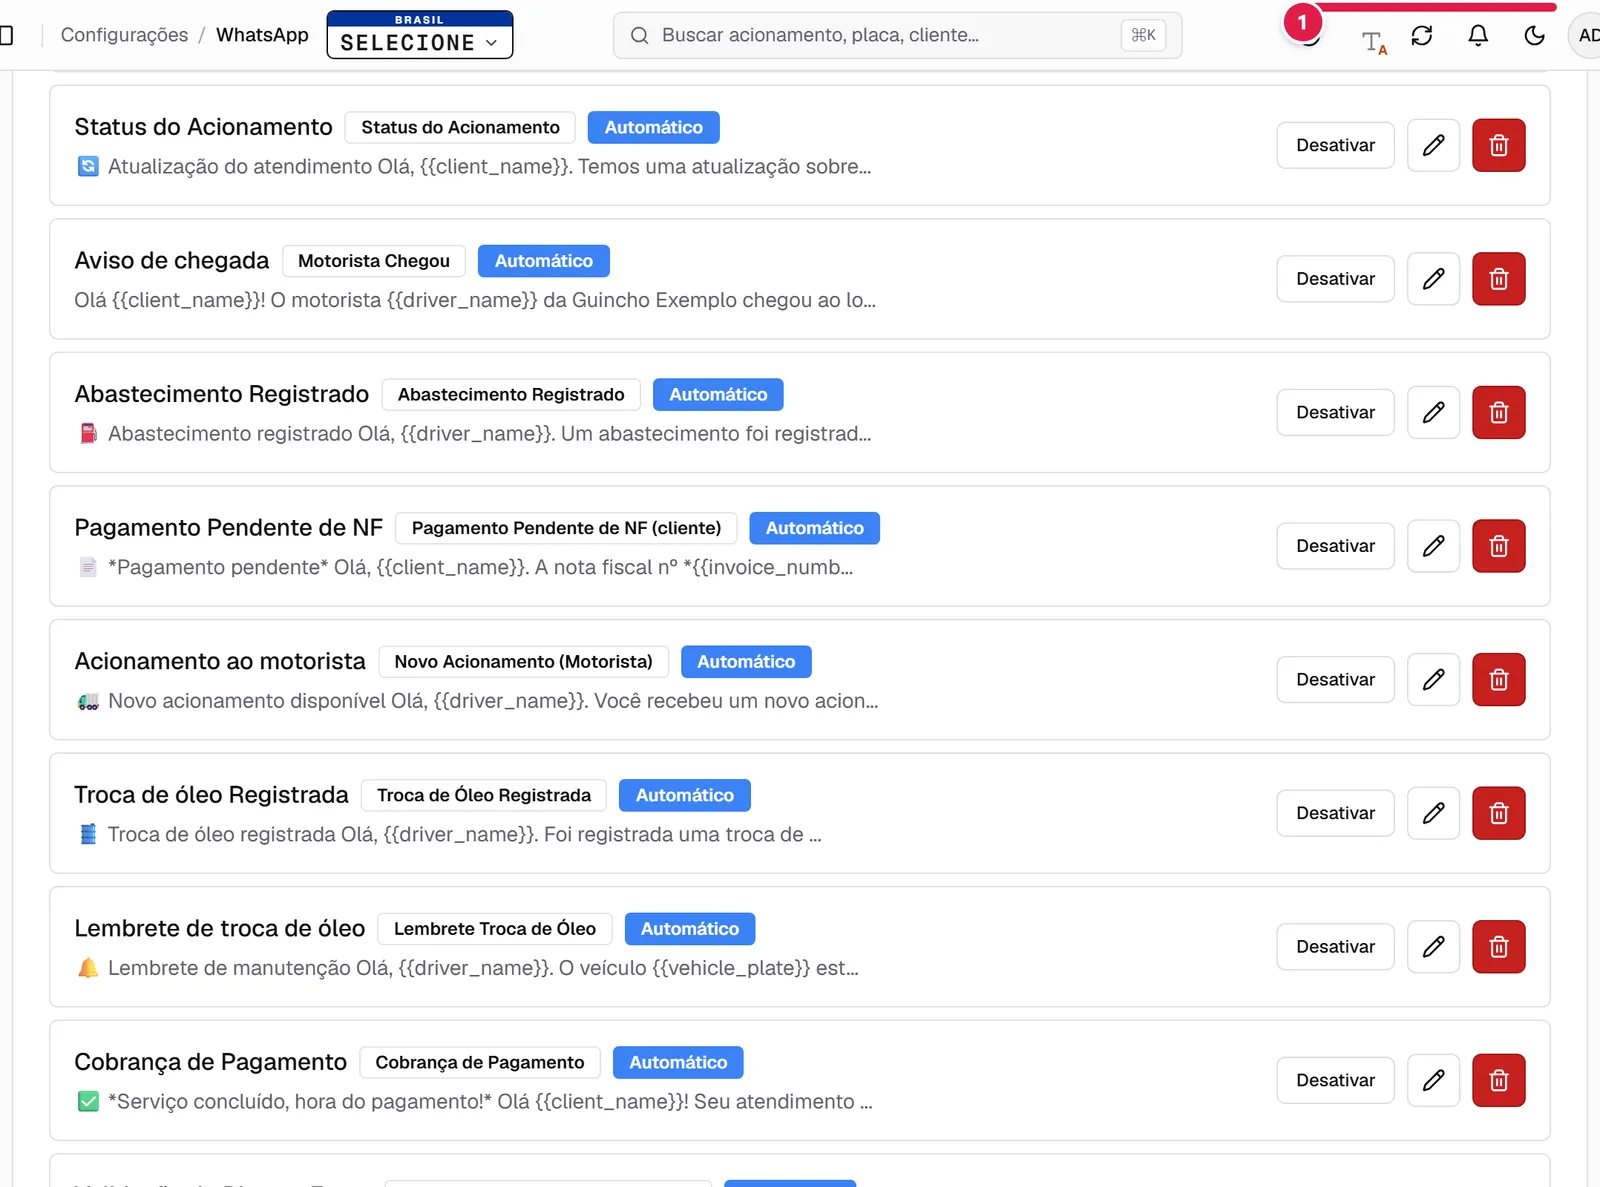The image size is (1600, 1187).
Task: Desativar the Troca de óleo Registrada template
Action: pos(1335,813)
